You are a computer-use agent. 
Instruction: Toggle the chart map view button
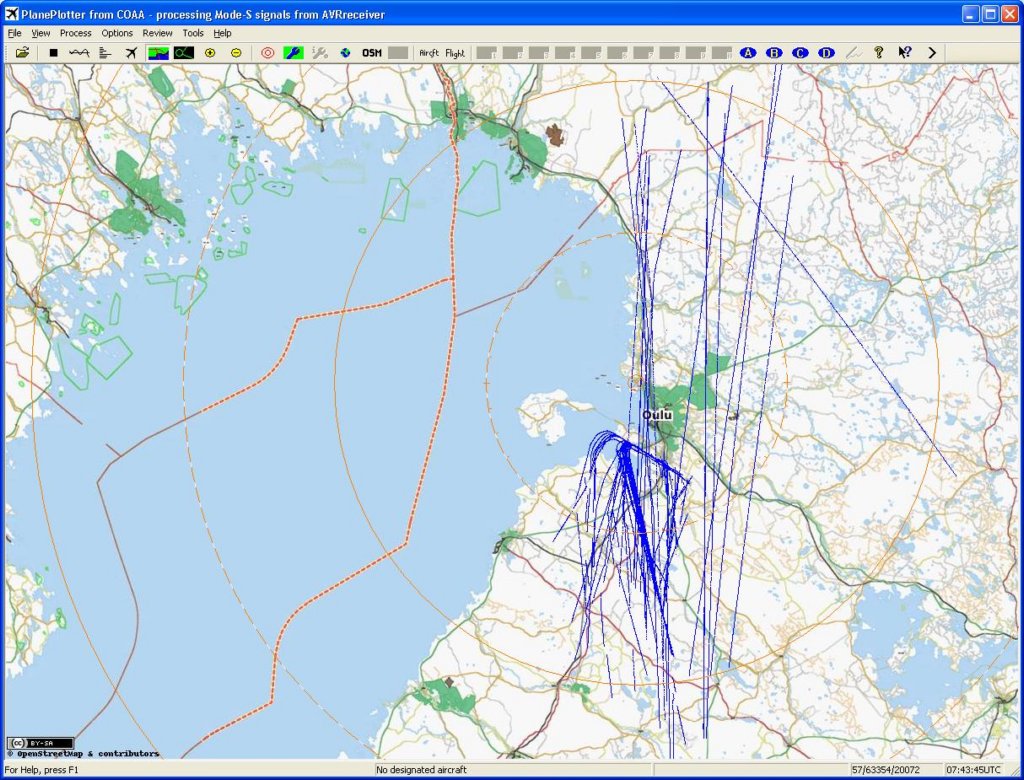(158, 53)
